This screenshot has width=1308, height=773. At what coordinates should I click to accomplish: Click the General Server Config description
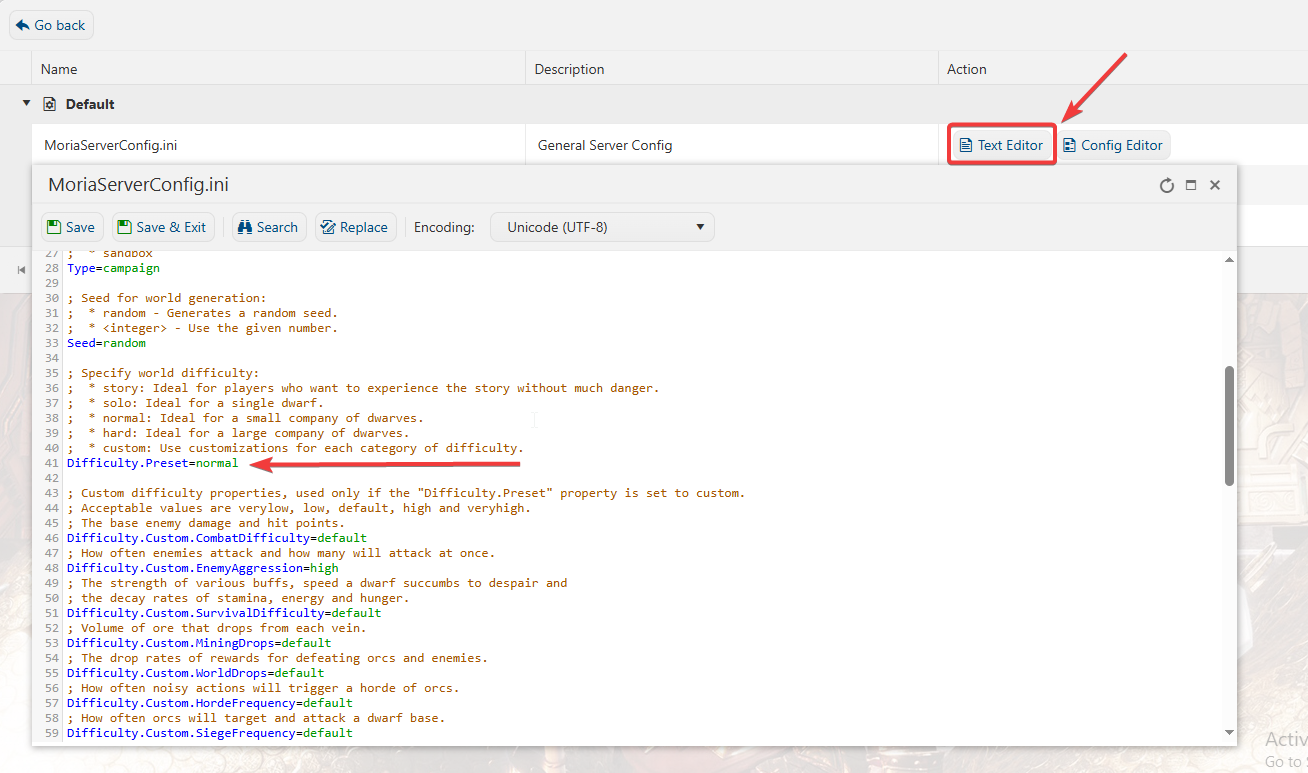point(605,145)
